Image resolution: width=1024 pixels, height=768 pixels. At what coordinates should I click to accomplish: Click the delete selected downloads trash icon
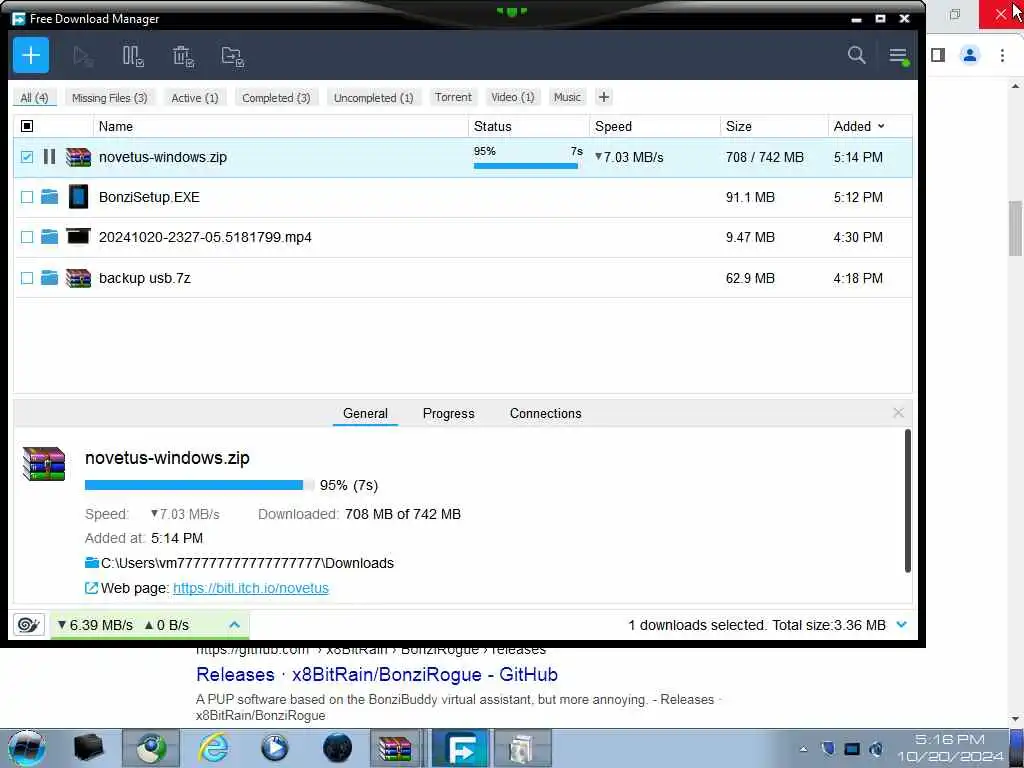tap(183, 56)
